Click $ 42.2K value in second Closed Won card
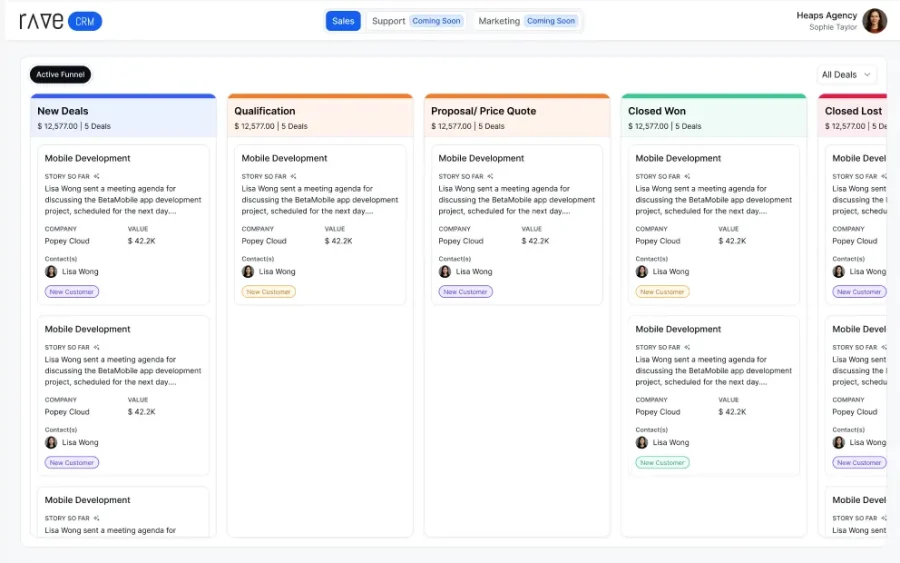This screenshot has height=563, width=900. (x=732, y=412)
